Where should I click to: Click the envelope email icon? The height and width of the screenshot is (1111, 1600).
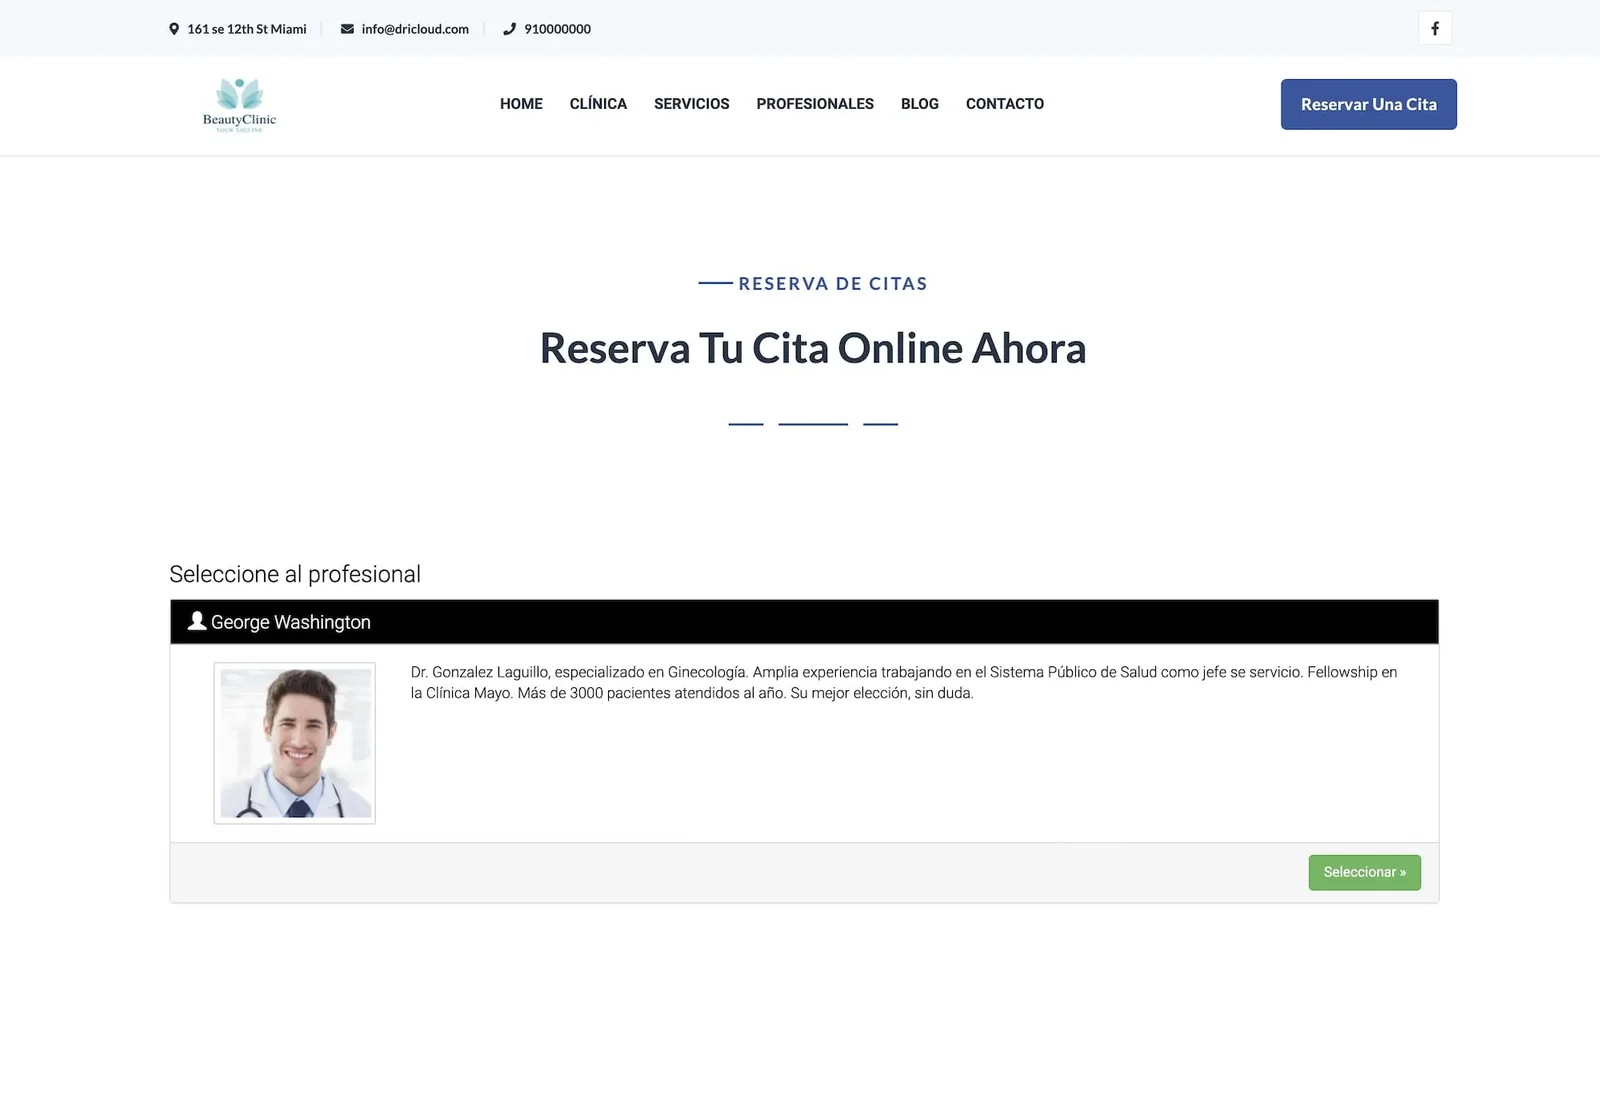pos(347,29)
